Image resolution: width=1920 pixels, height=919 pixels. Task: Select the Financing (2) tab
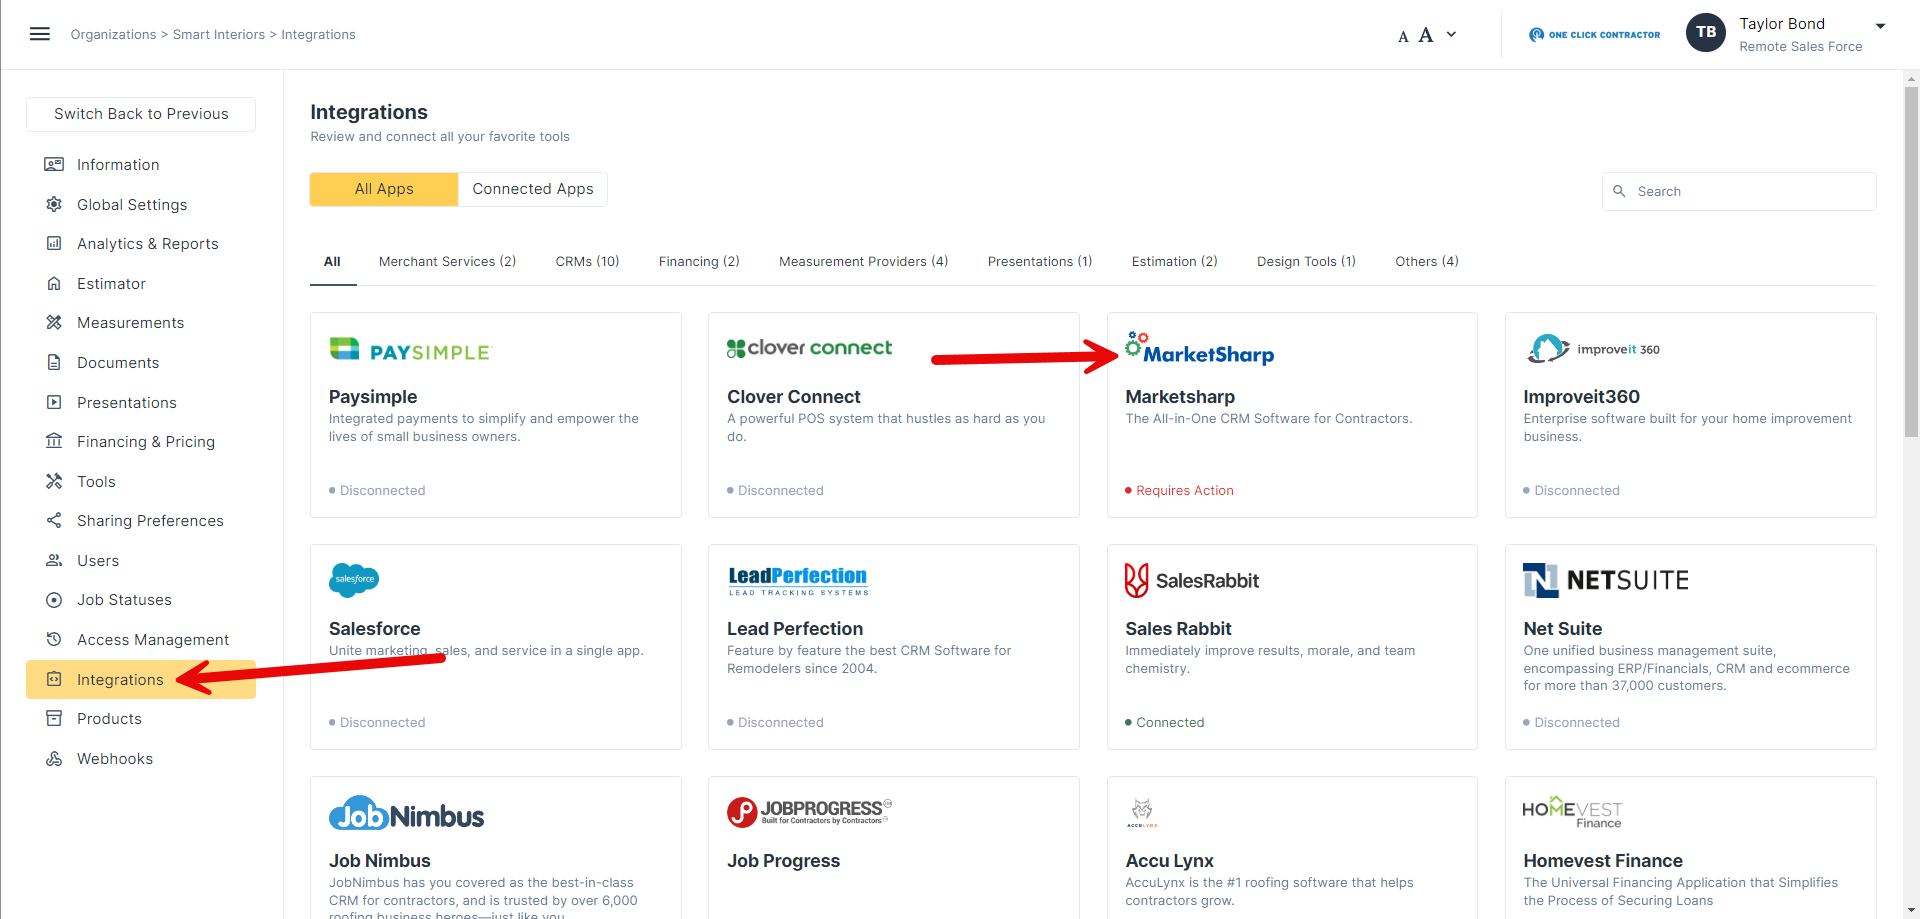pos(699,261)
